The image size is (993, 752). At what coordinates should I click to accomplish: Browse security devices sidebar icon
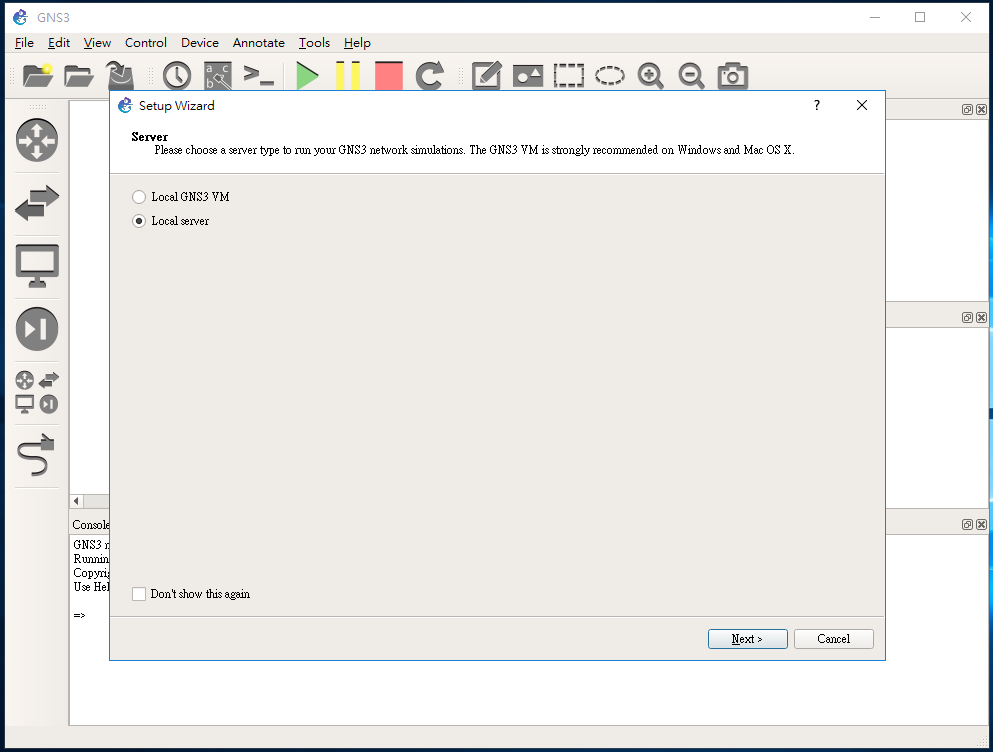[x=37, y=329]
